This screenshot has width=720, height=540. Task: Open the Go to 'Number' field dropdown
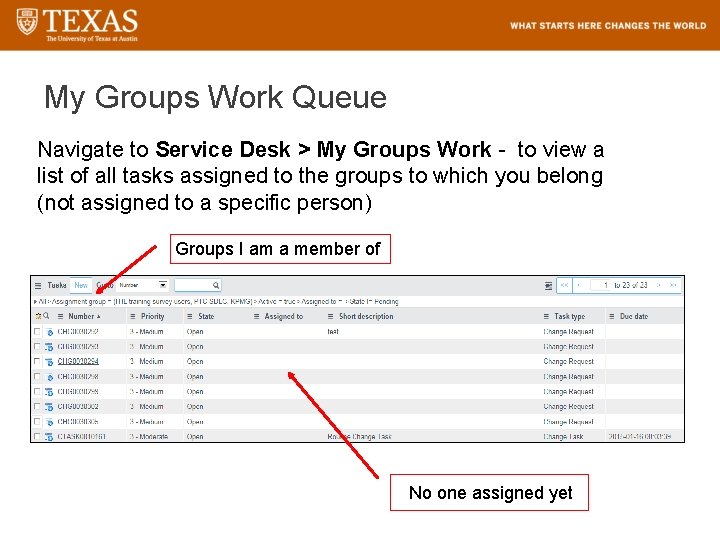143,285
